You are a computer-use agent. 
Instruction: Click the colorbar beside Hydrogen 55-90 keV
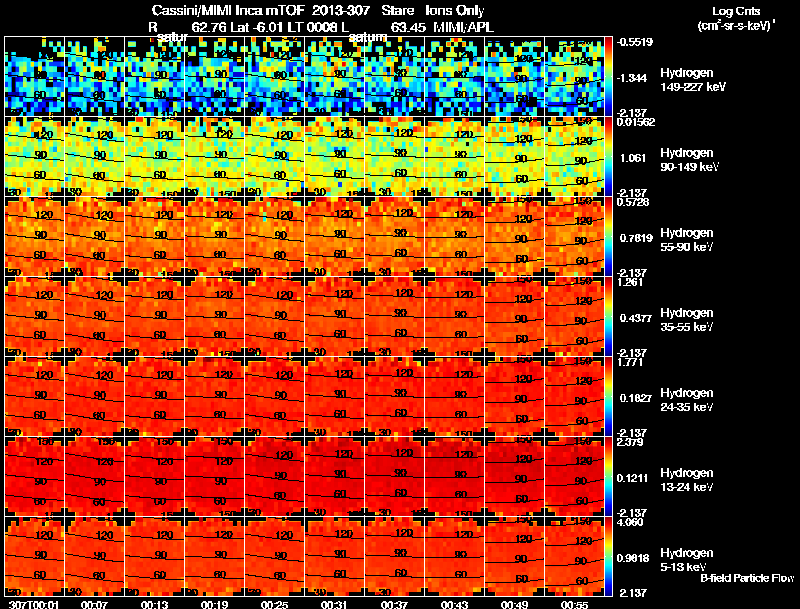[608, 237]
